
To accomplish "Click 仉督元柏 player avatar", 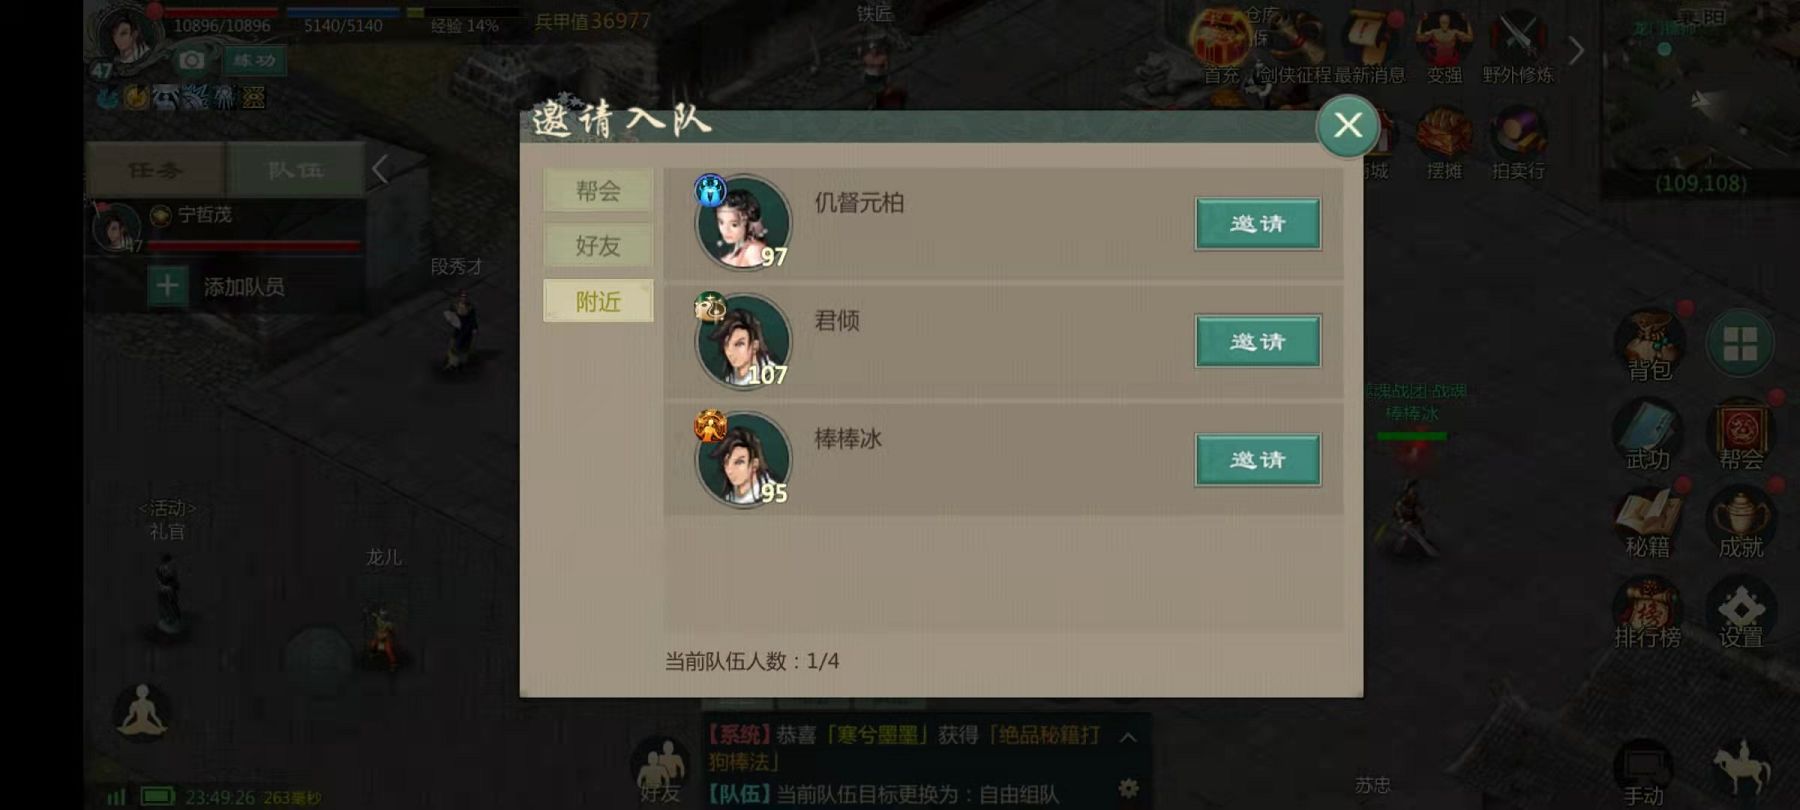I will tap(743, 222).
